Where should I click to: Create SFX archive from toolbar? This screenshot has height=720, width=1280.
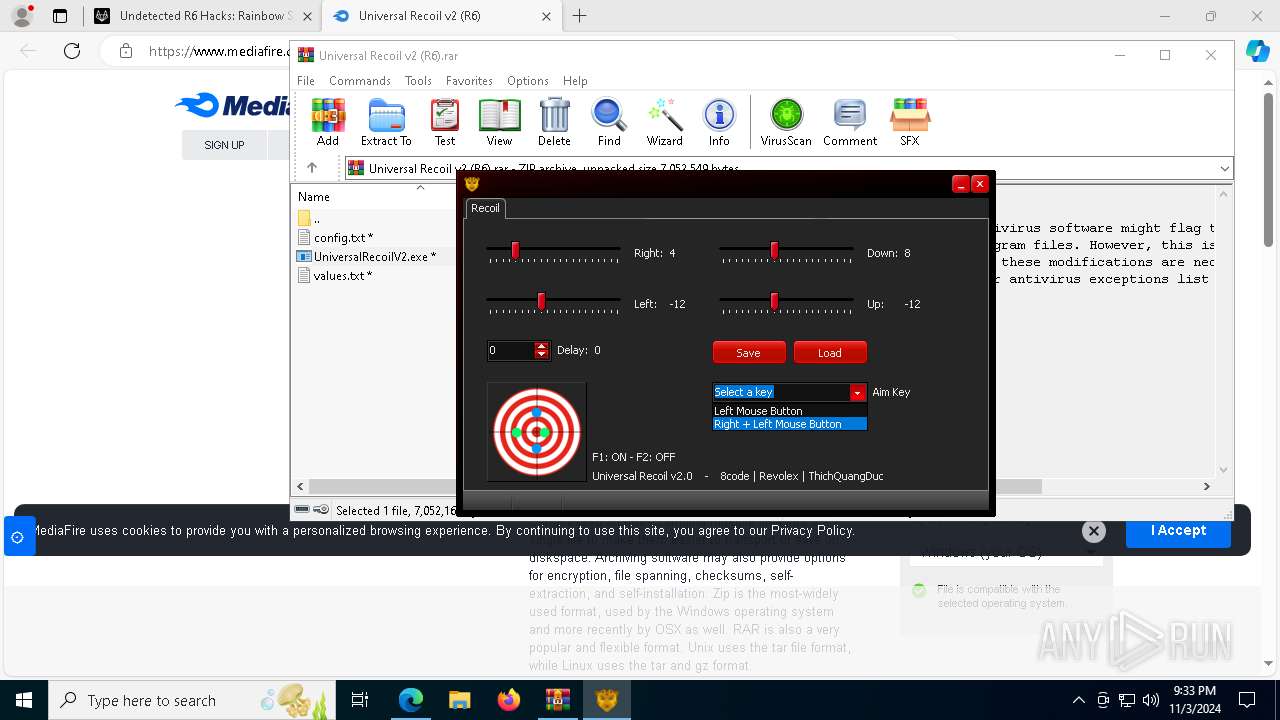(x=910, y=122)
